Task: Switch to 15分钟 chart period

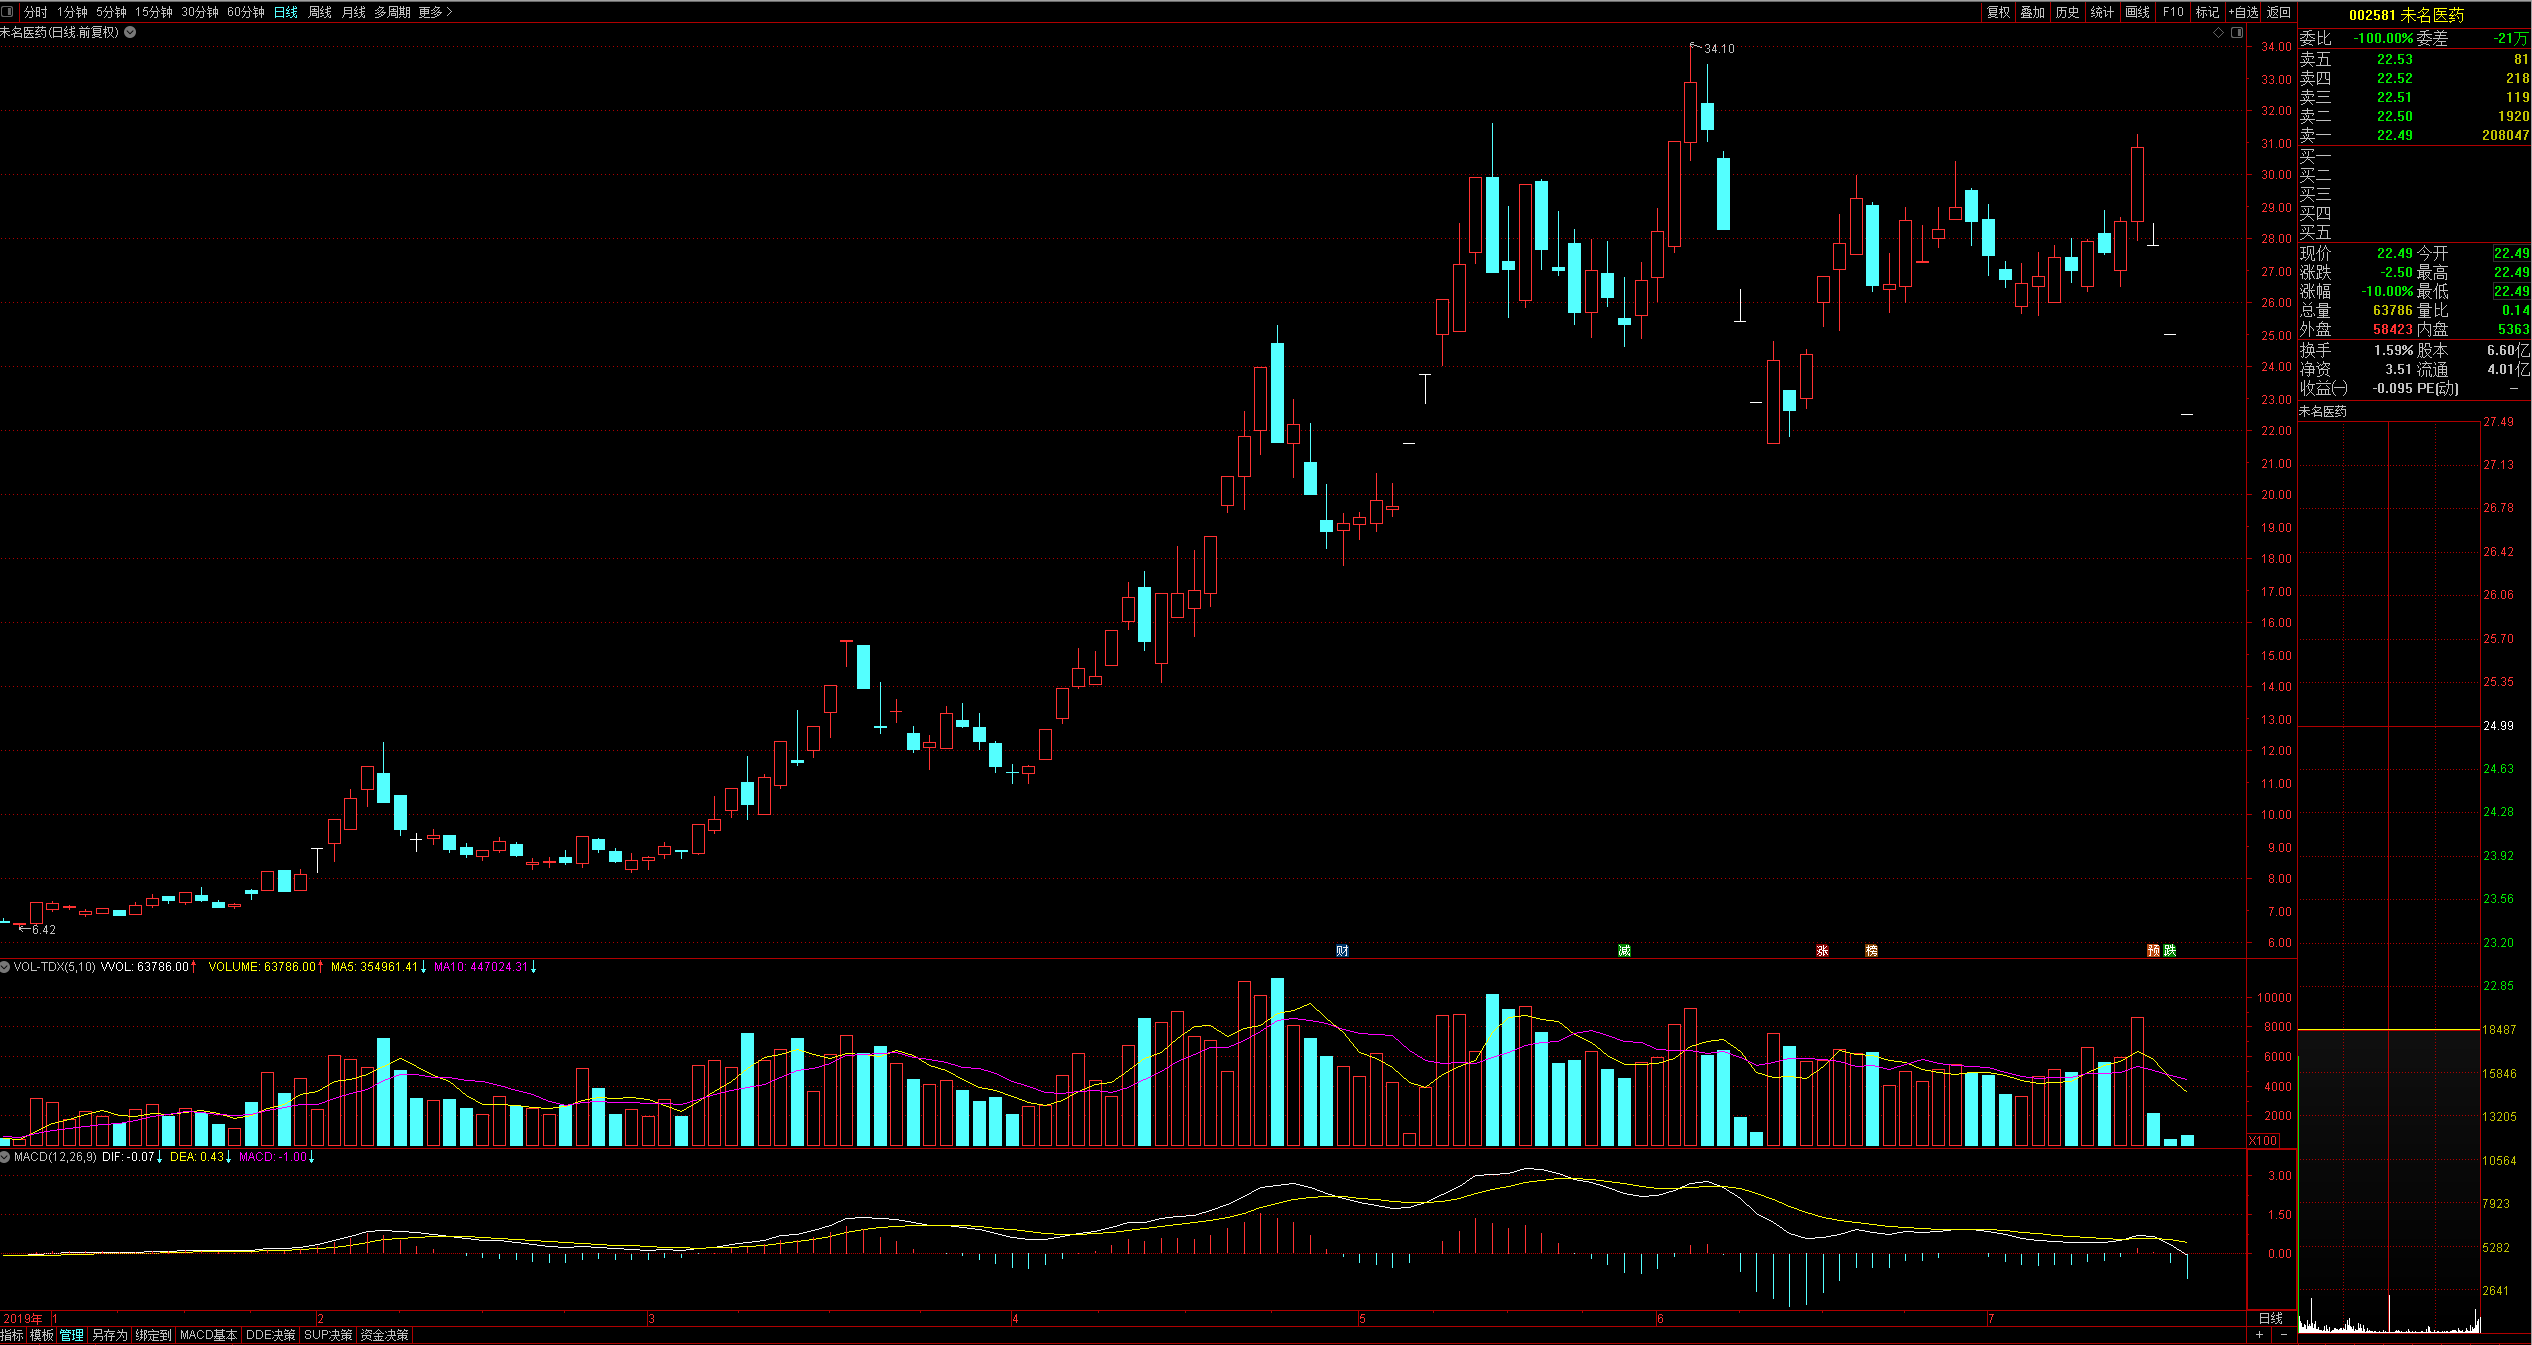Action: point(154,12)
